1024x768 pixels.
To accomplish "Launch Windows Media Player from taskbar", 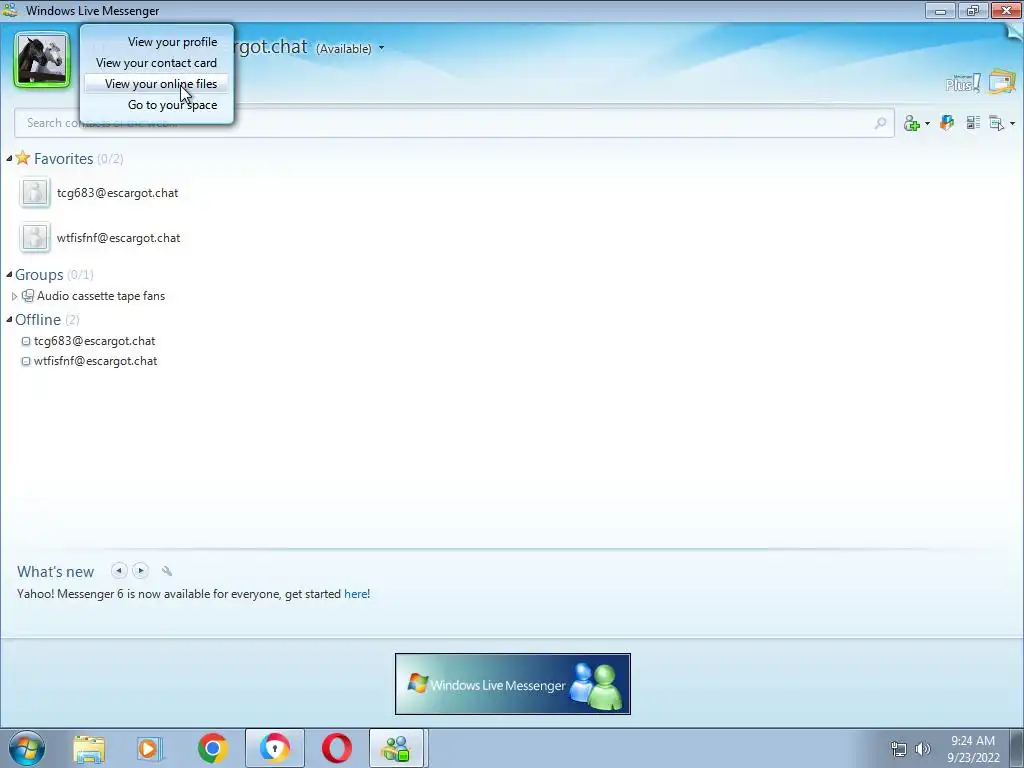I will click(149, 748).
